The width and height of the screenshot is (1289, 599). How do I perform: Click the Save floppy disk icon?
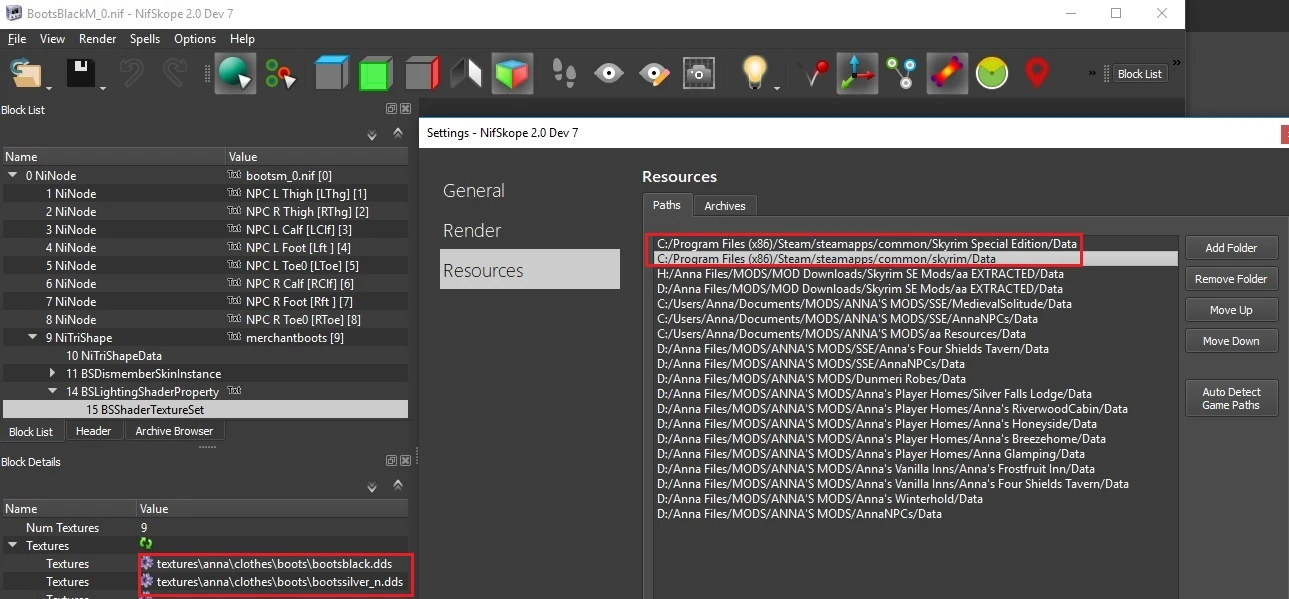(x=81, y=74)
